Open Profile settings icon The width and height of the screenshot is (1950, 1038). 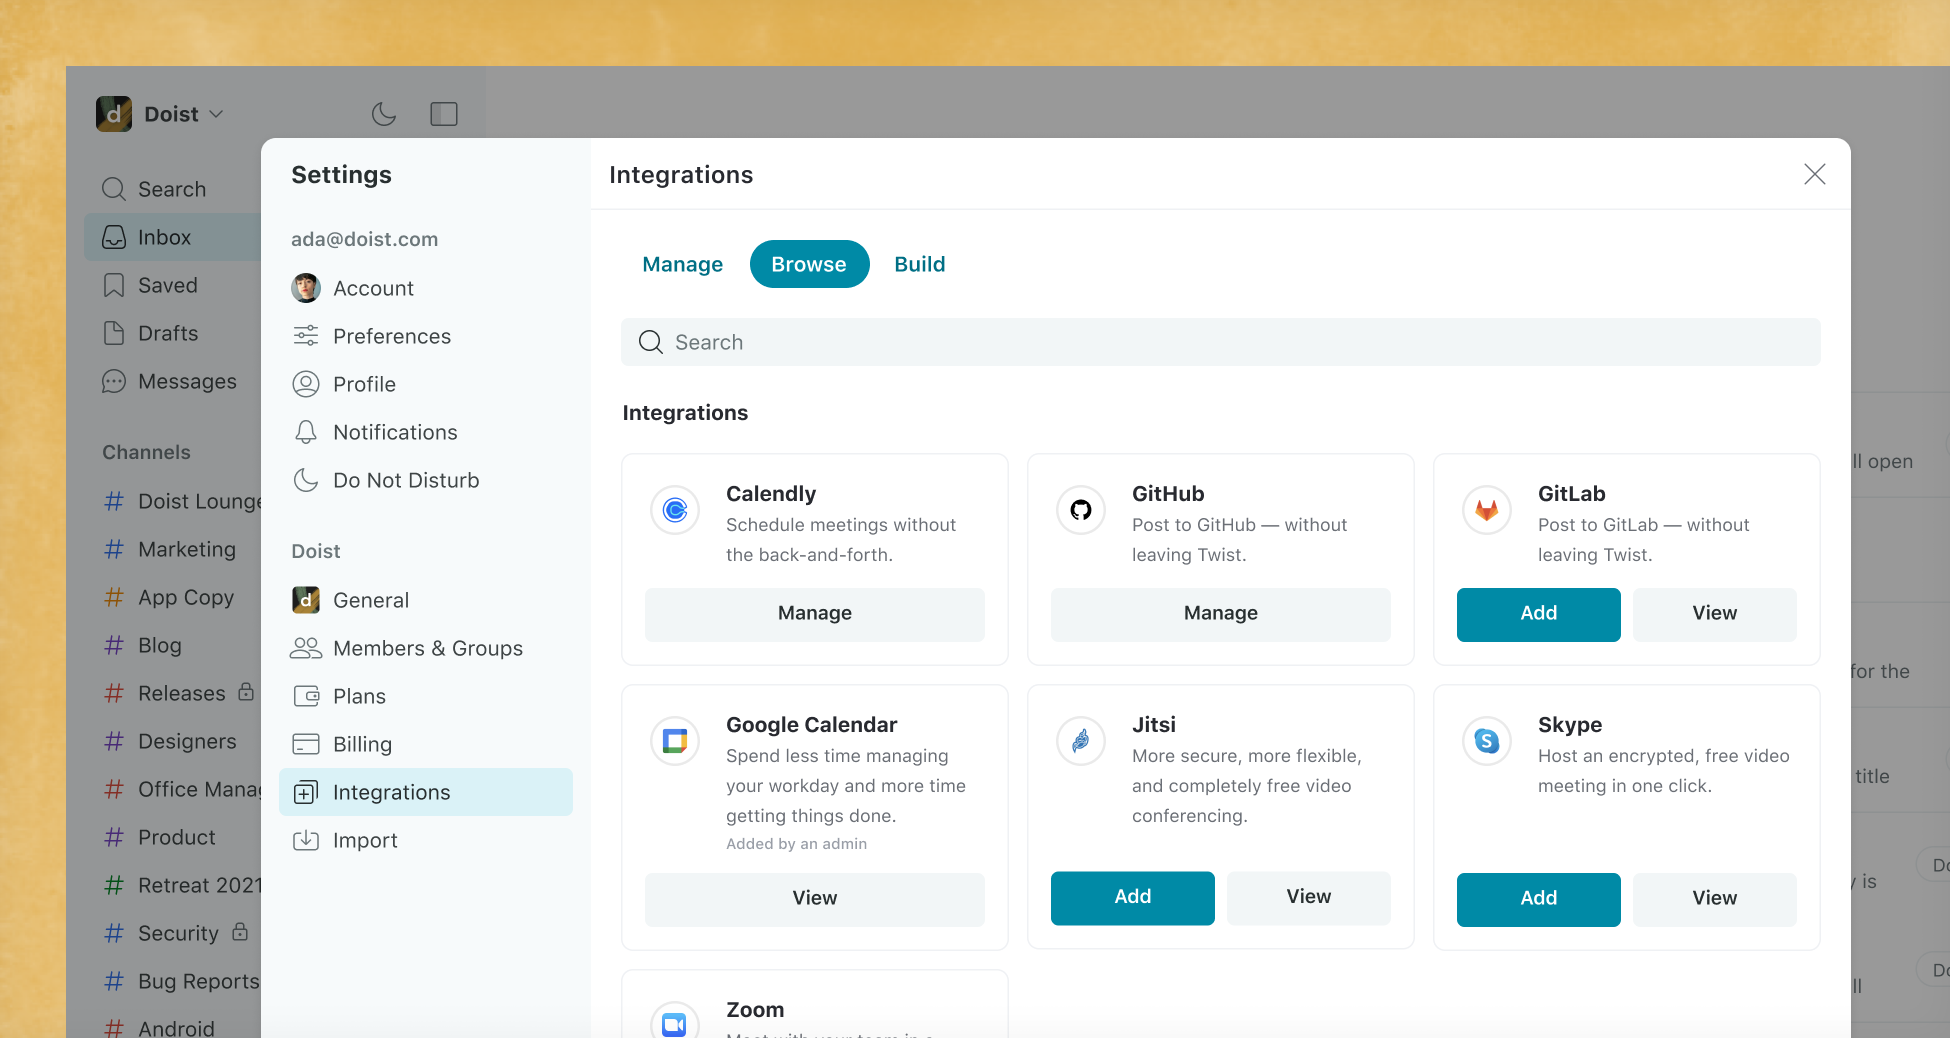click(306, 384)
